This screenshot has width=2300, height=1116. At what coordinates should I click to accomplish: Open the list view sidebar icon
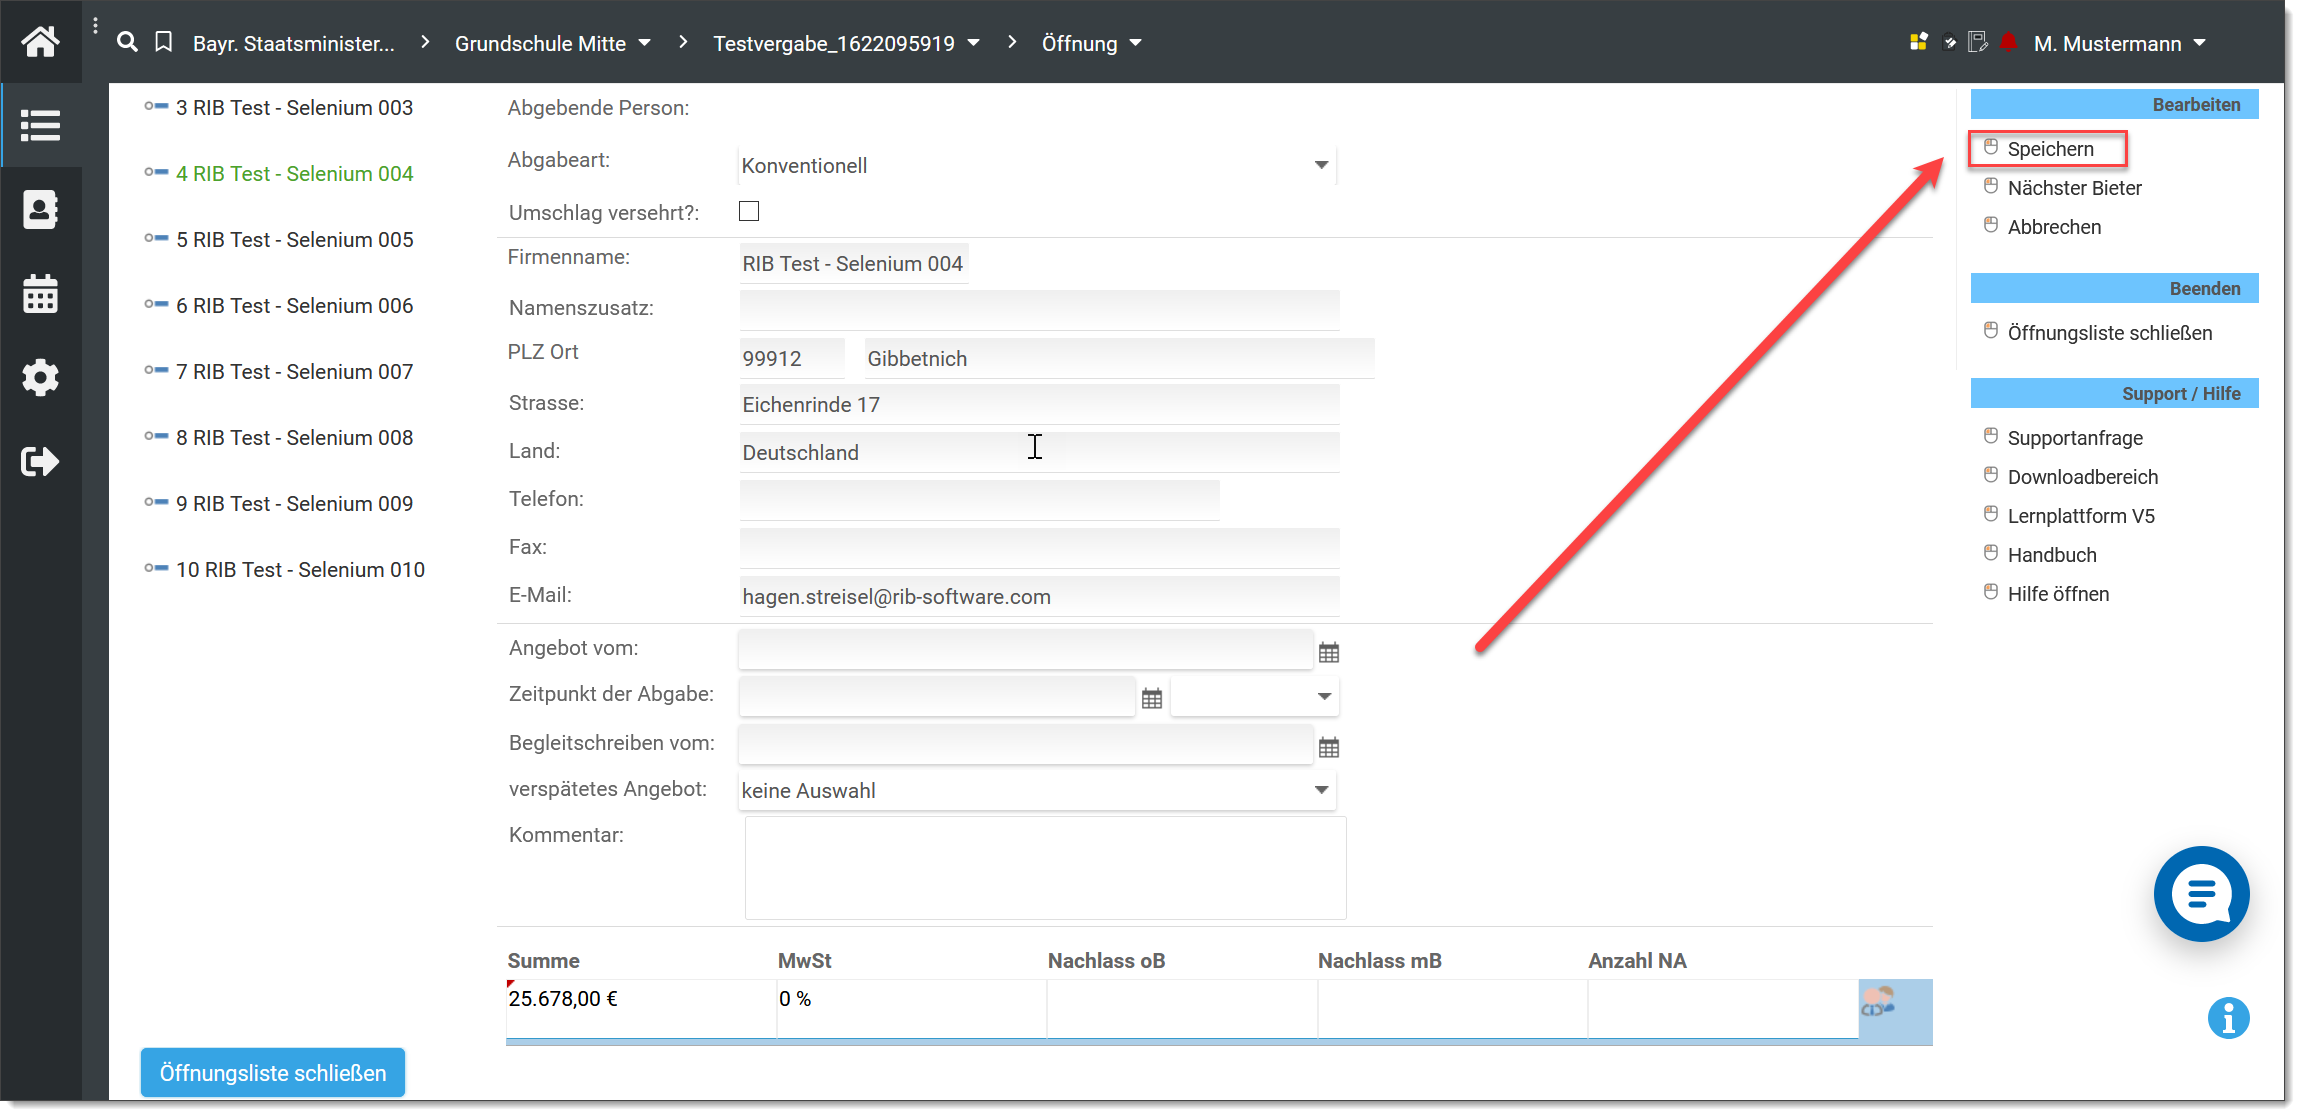[40, 126]
